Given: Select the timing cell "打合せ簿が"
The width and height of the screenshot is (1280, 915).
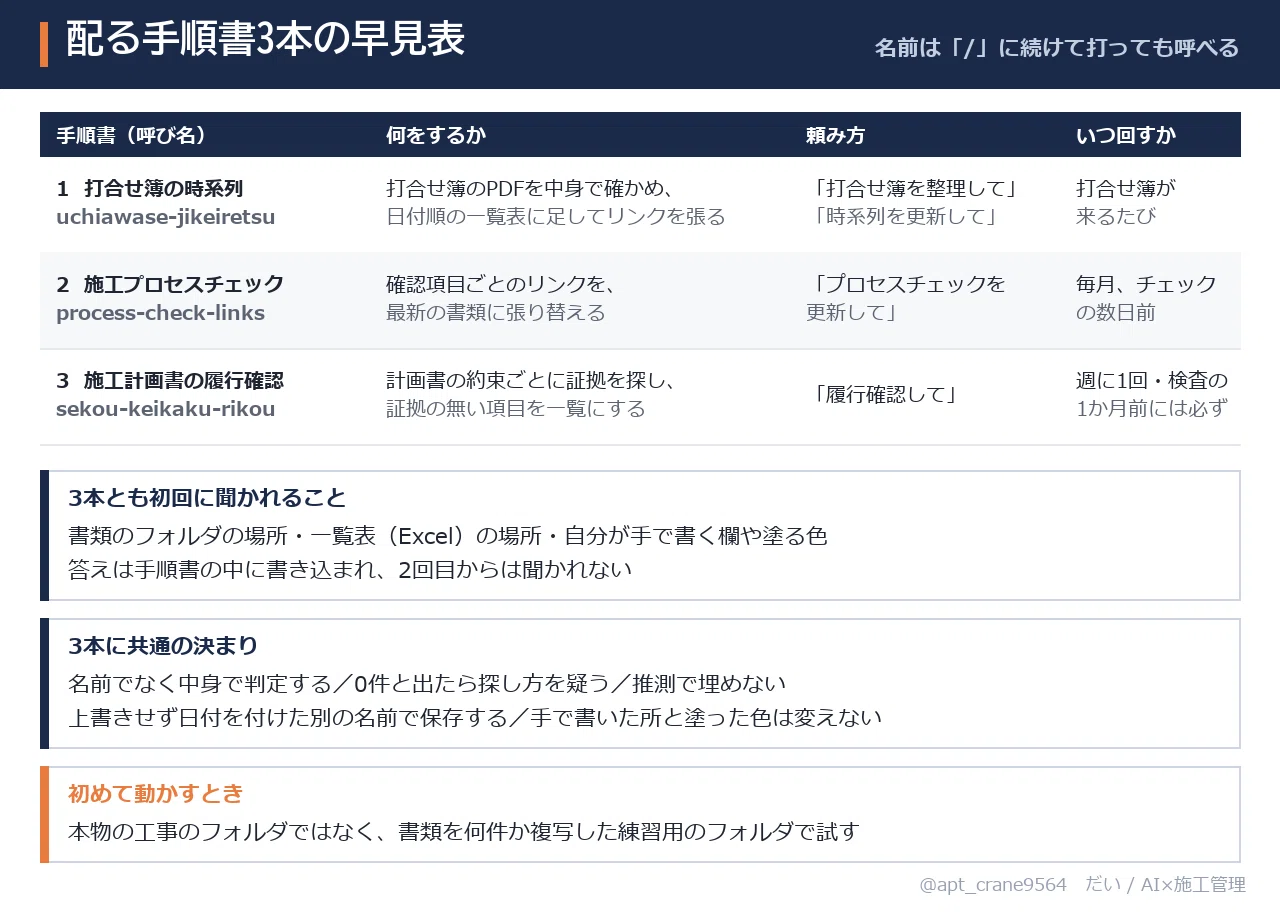Looking at the screenshot, I should click(x=1126, y=188).
